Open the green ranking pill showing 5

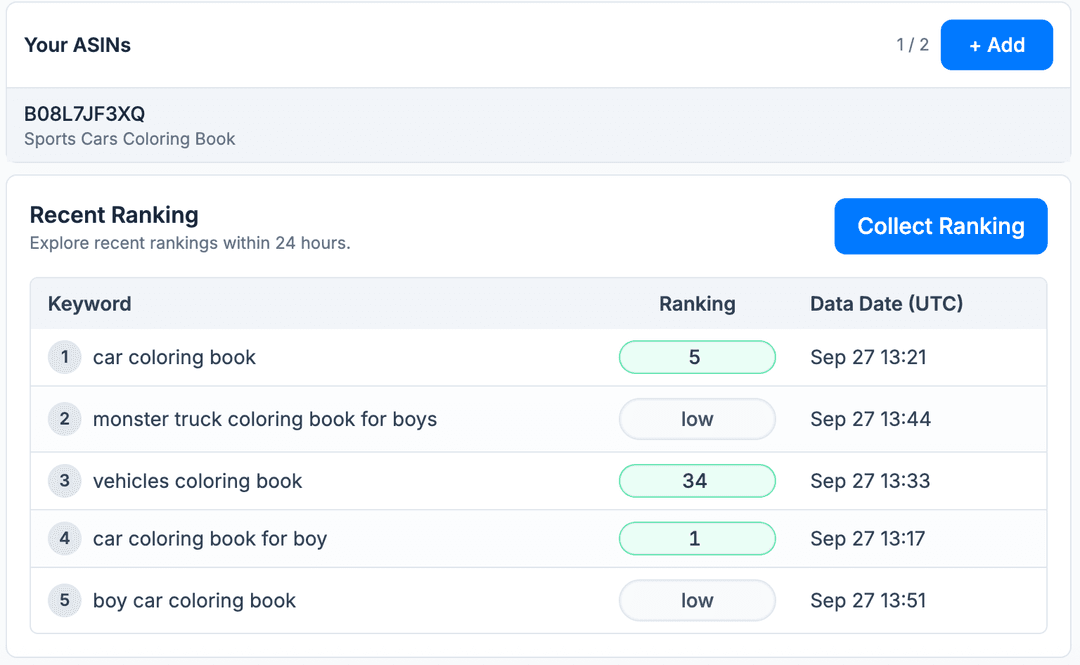tap(697, 357)
